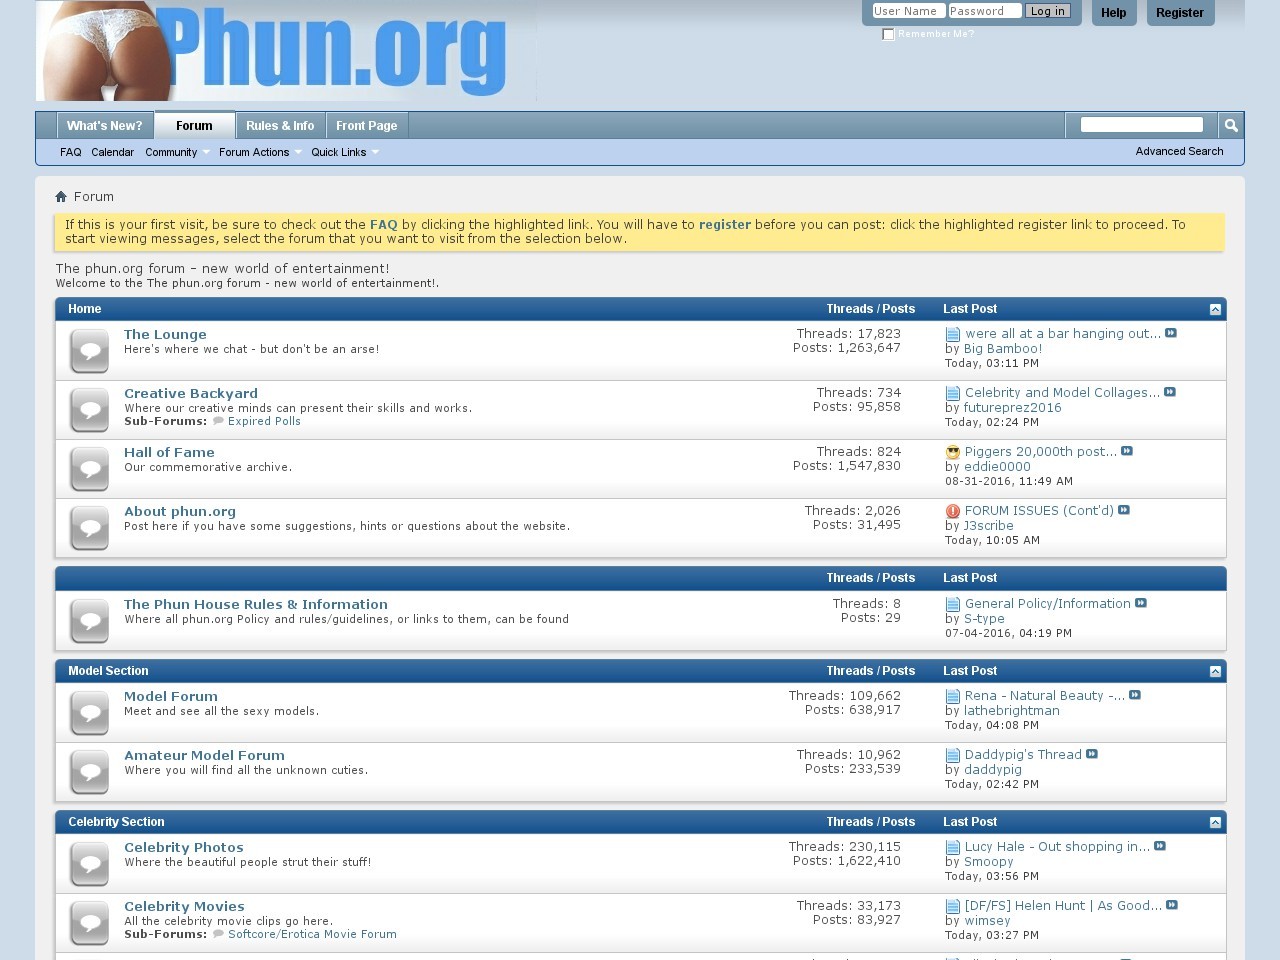Go to last post arrow for General Policy/Information
This screenshot has height=960, width=1280.
pyautogui.click(x=1141, y=603)
